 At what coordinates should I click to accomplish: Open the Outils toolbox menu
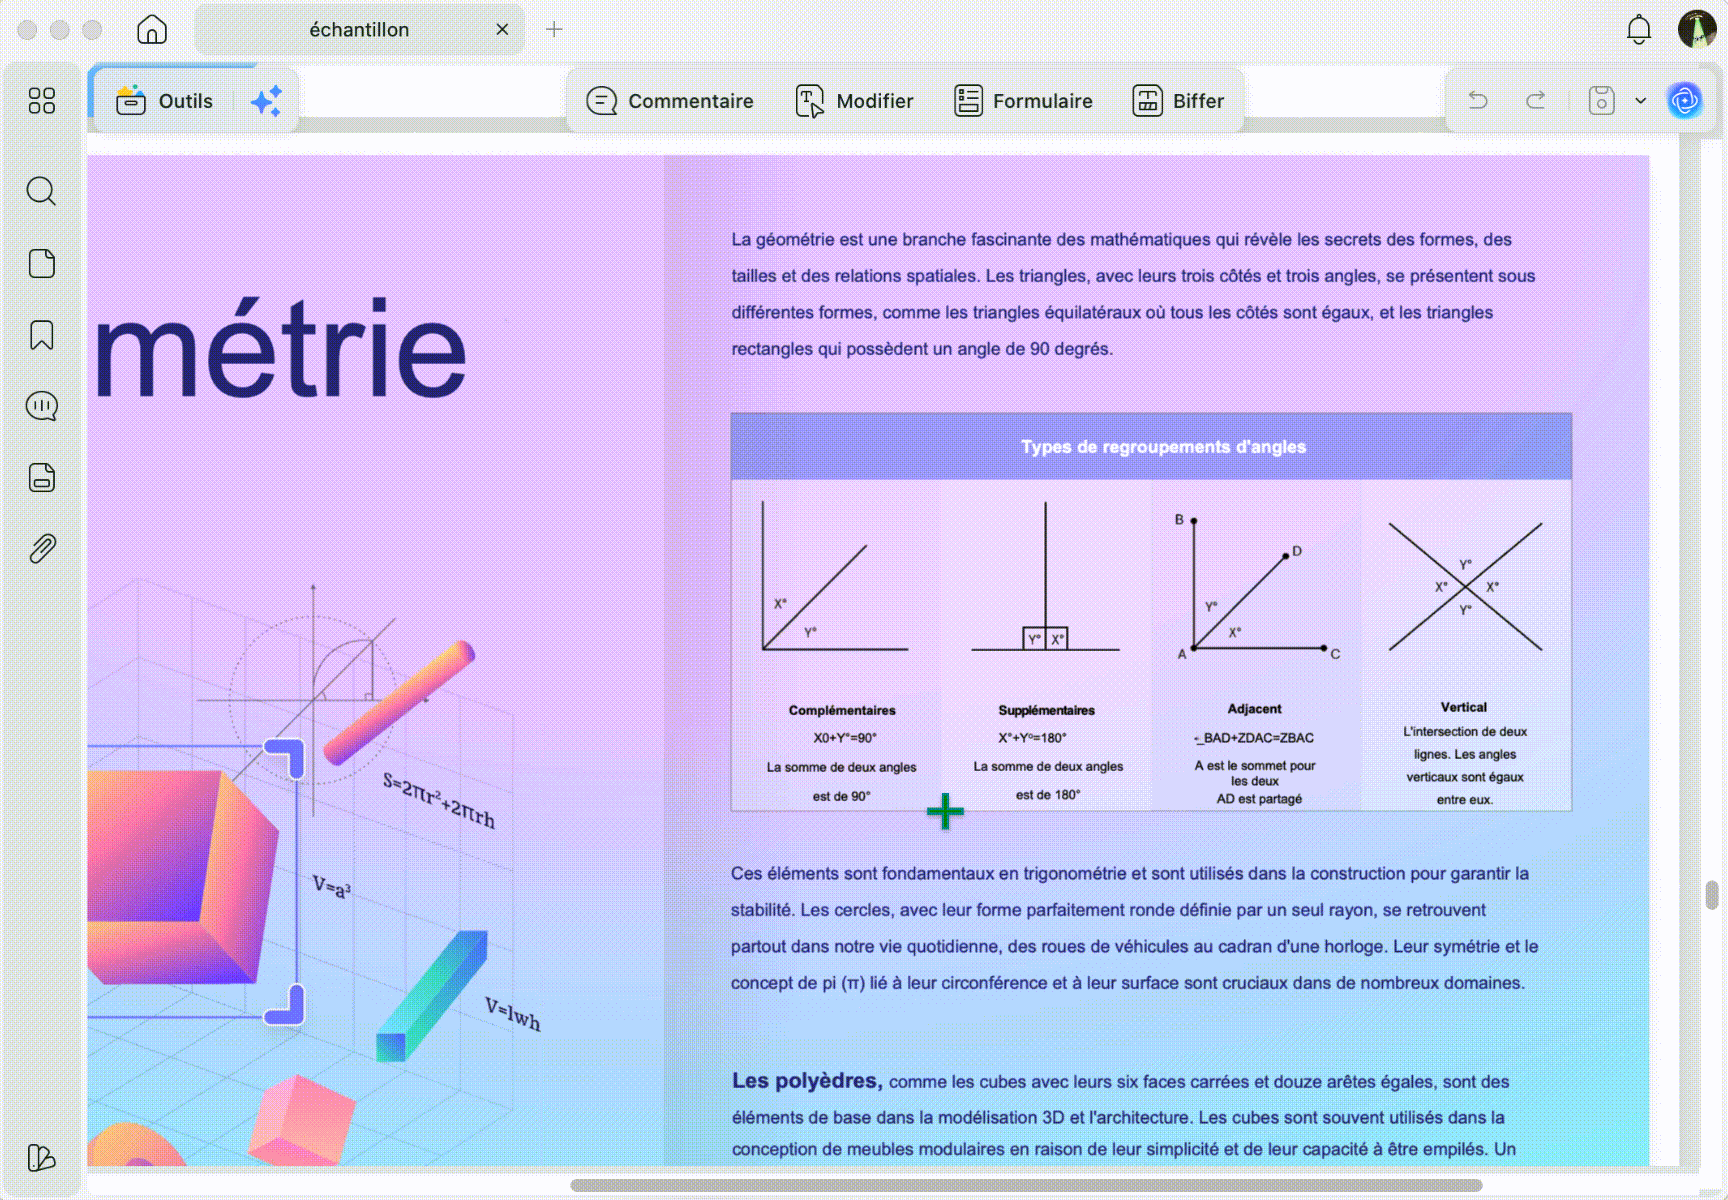(x=165, y=101)
